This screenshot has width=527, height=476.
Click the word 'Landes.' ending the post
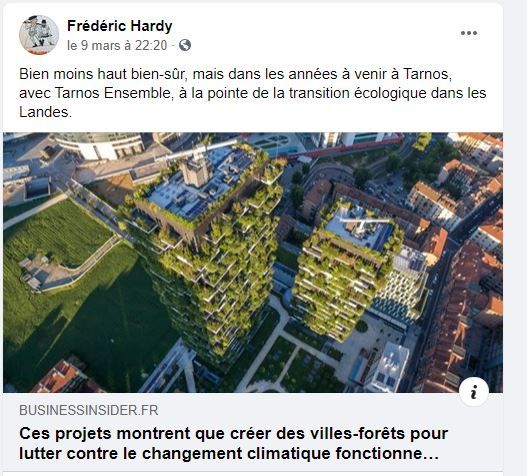tap(45, 112)
